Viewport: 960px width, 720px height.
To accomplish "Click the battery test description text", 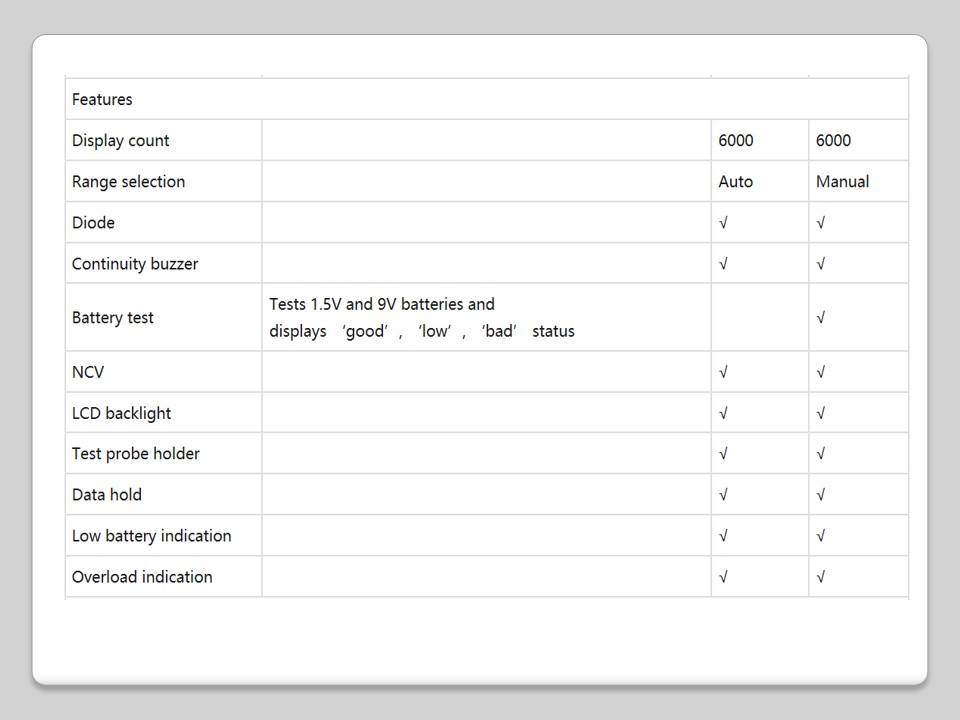I will (x=421, y=317).
